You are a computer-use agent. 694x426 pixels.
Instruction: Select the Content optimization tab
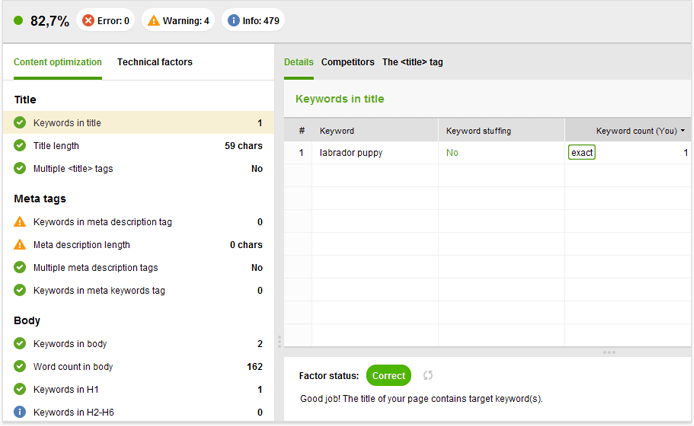(x=58, y=62)
